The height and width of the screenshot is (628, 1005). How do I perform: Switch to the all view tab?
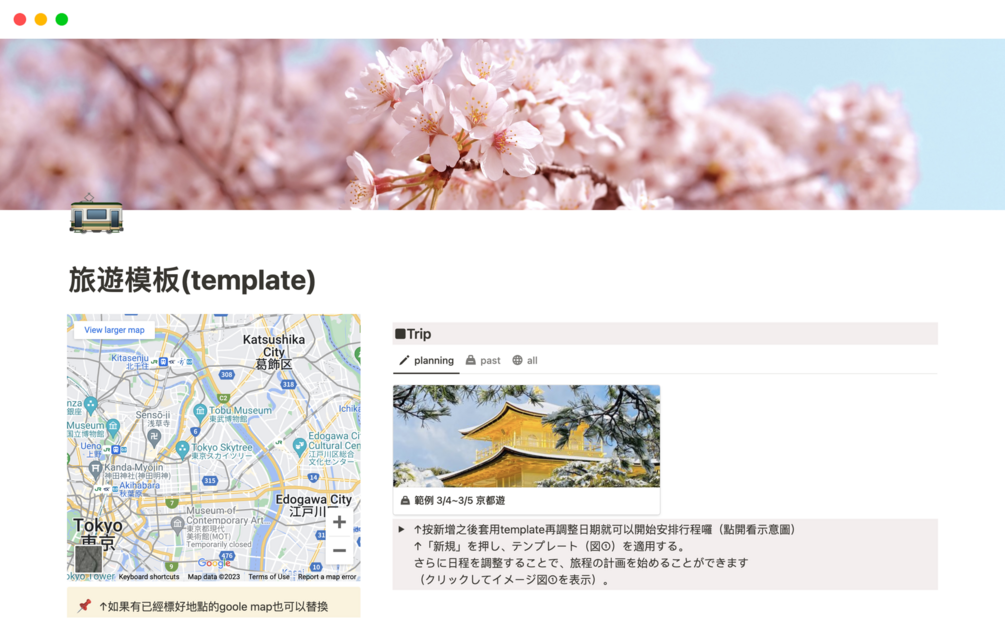525,361
